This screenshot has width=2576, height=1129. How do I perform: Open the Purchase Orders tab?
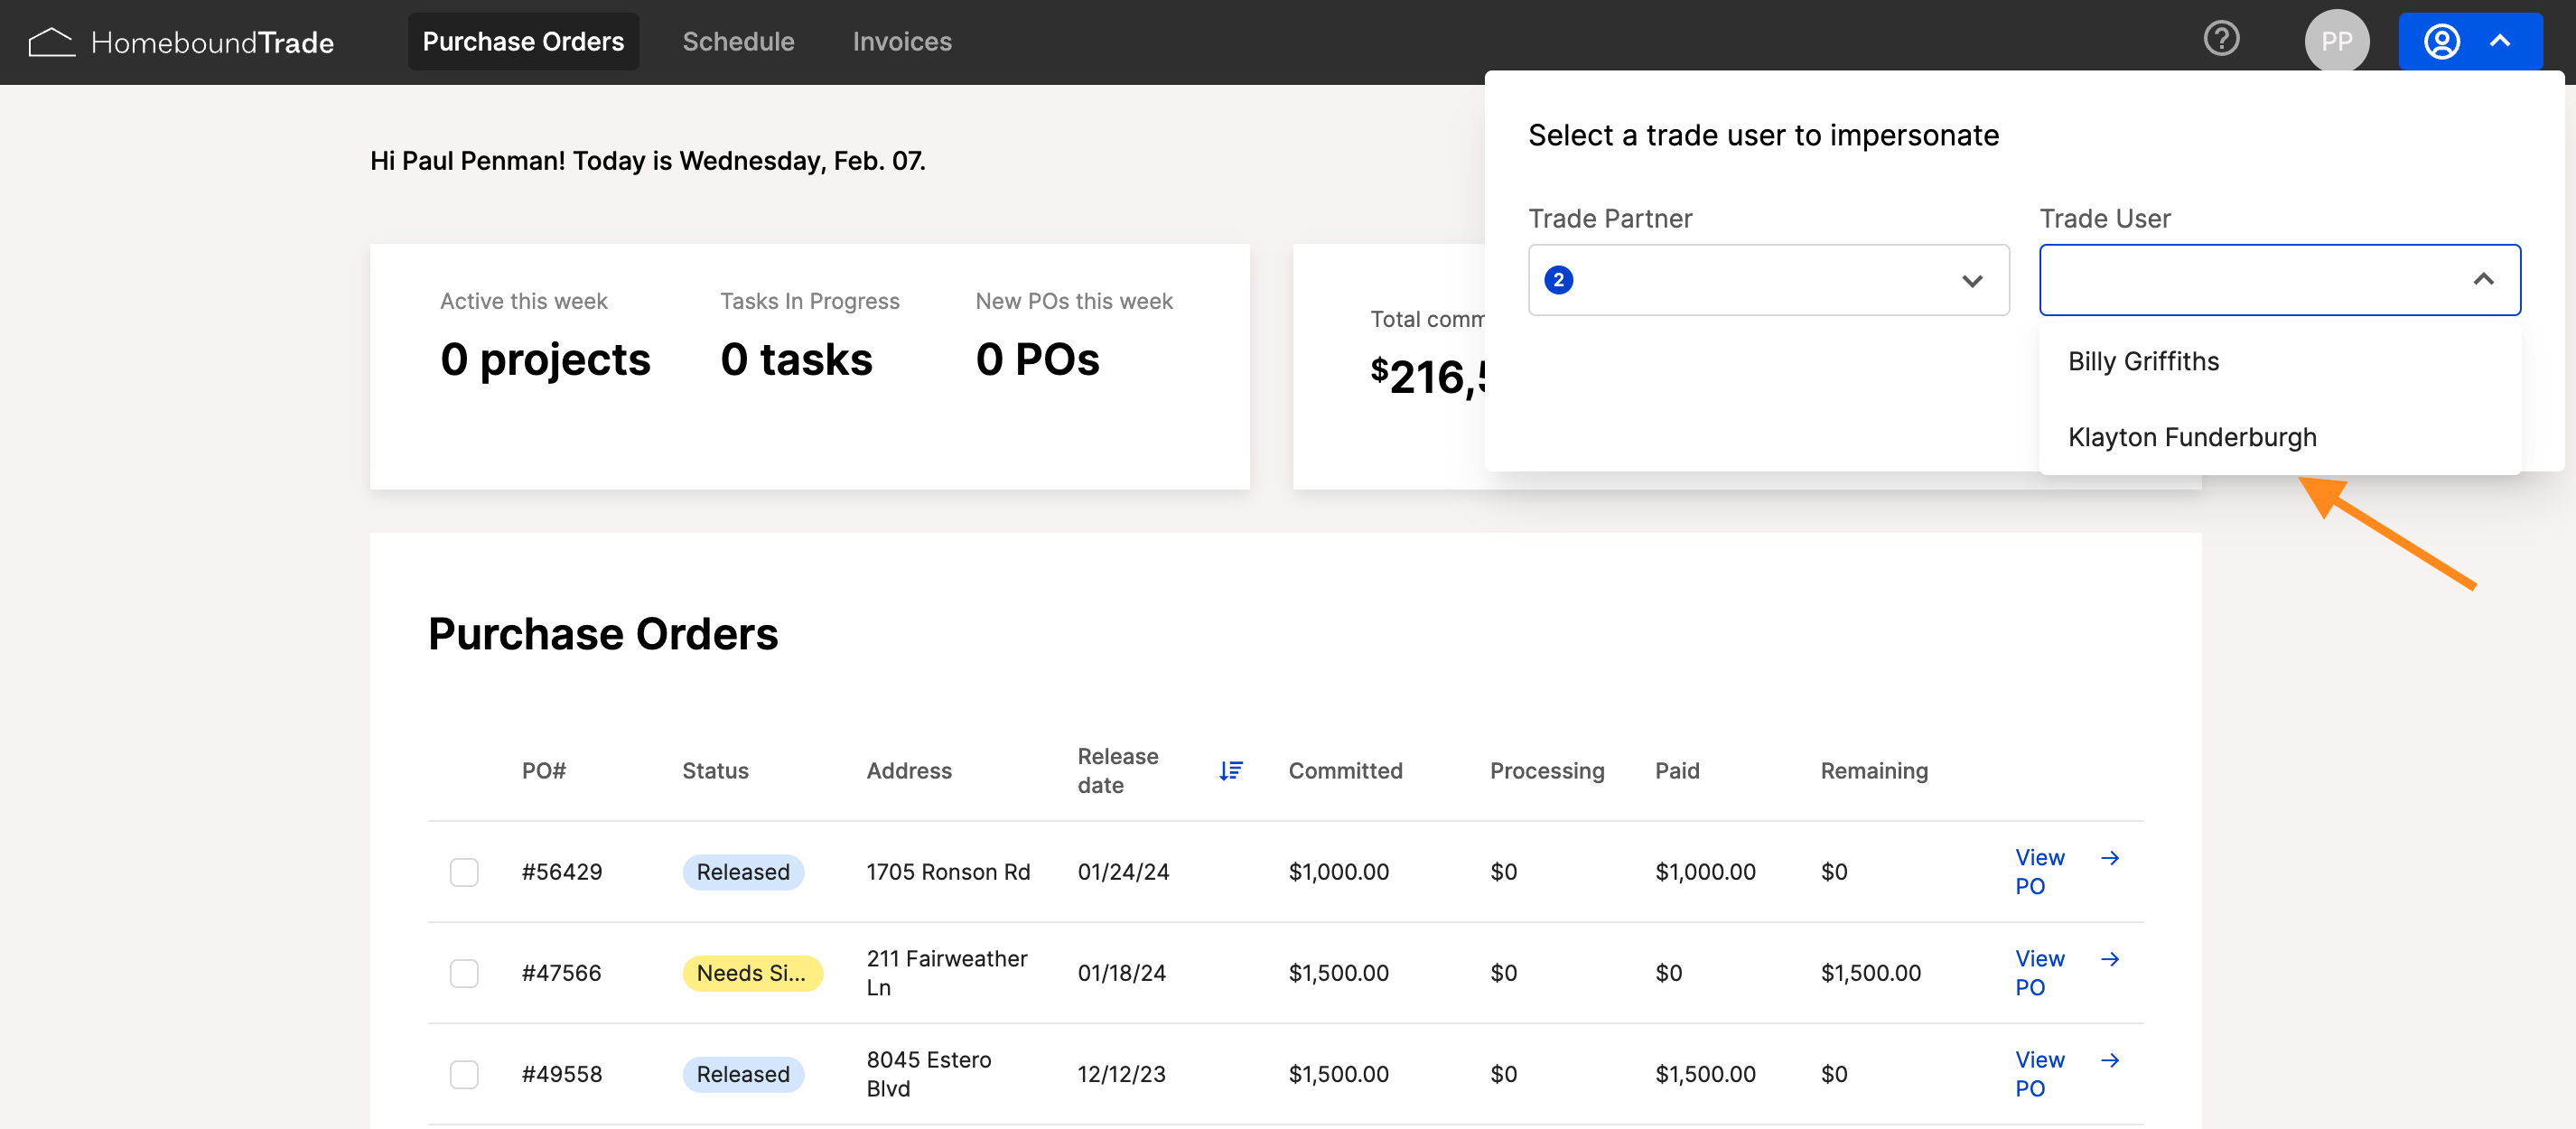(x=523, y=41)
